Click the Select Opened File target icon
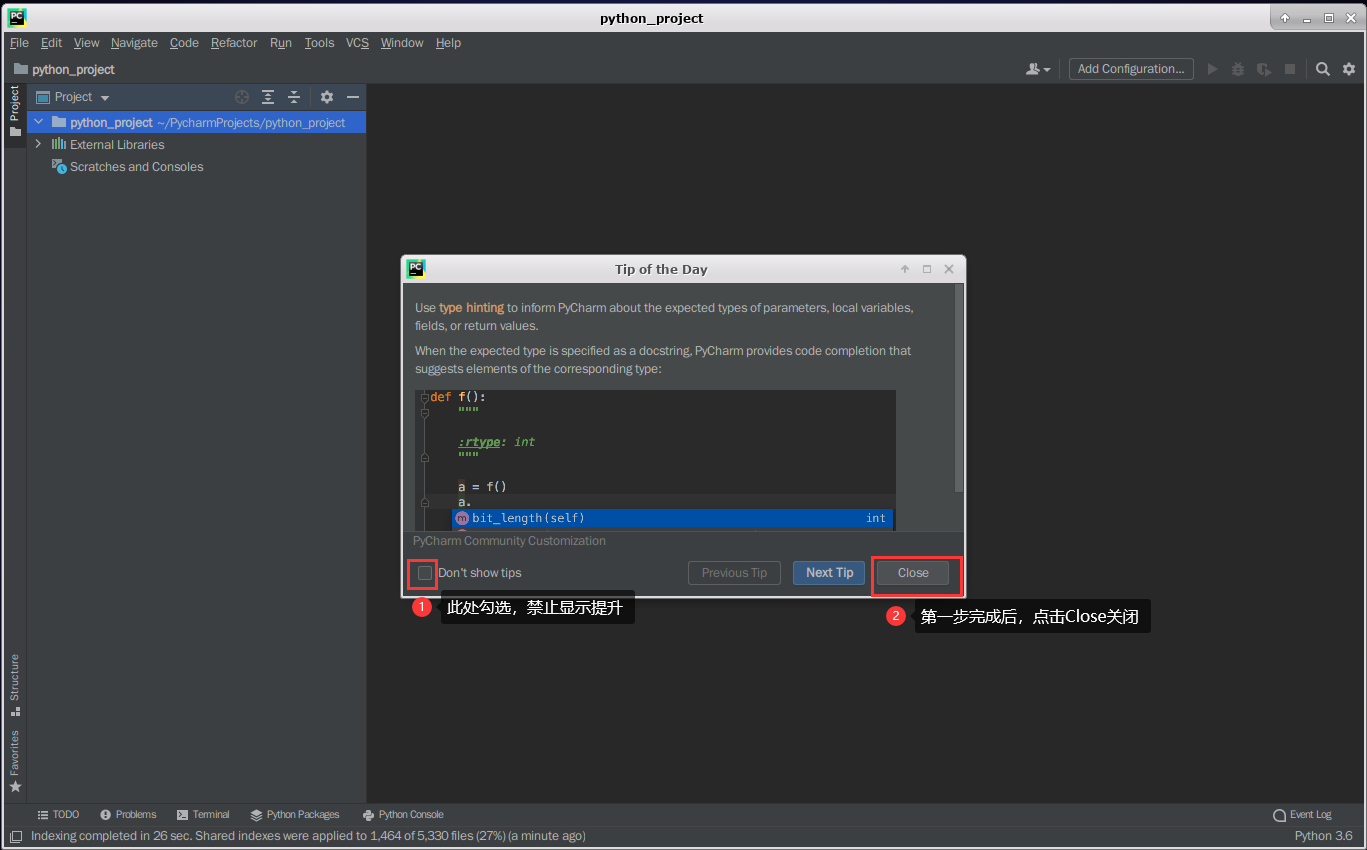This screenshot has height=850, width=1367. [242, 97]
